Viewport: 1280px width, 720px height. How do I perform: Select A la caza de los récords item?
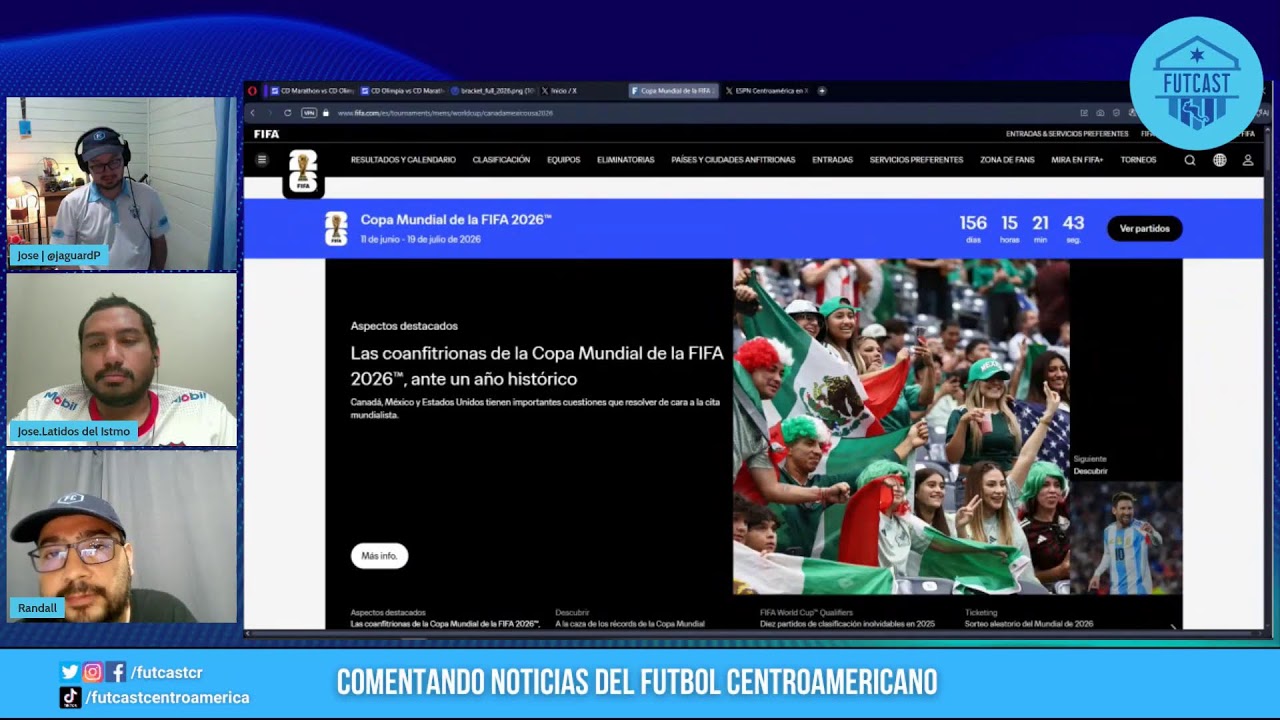(630, 618)
